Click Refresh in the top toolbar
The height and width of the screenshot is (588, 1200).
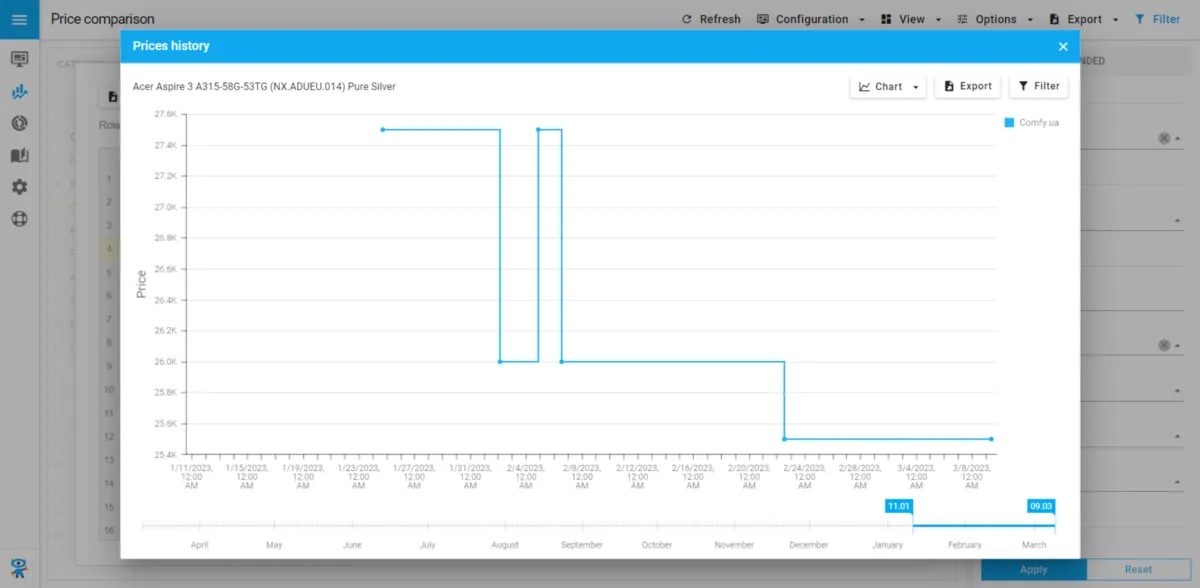point(711,19)
